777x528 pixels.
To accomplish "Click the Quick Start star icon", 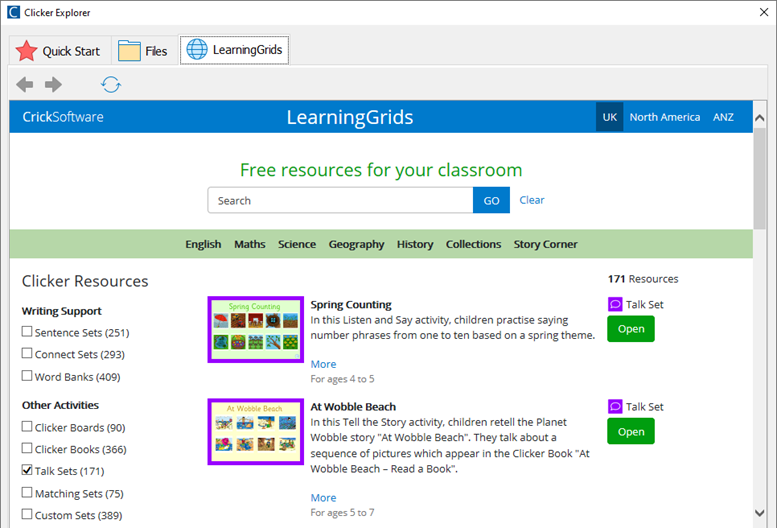I will click(x=26, y=51).
